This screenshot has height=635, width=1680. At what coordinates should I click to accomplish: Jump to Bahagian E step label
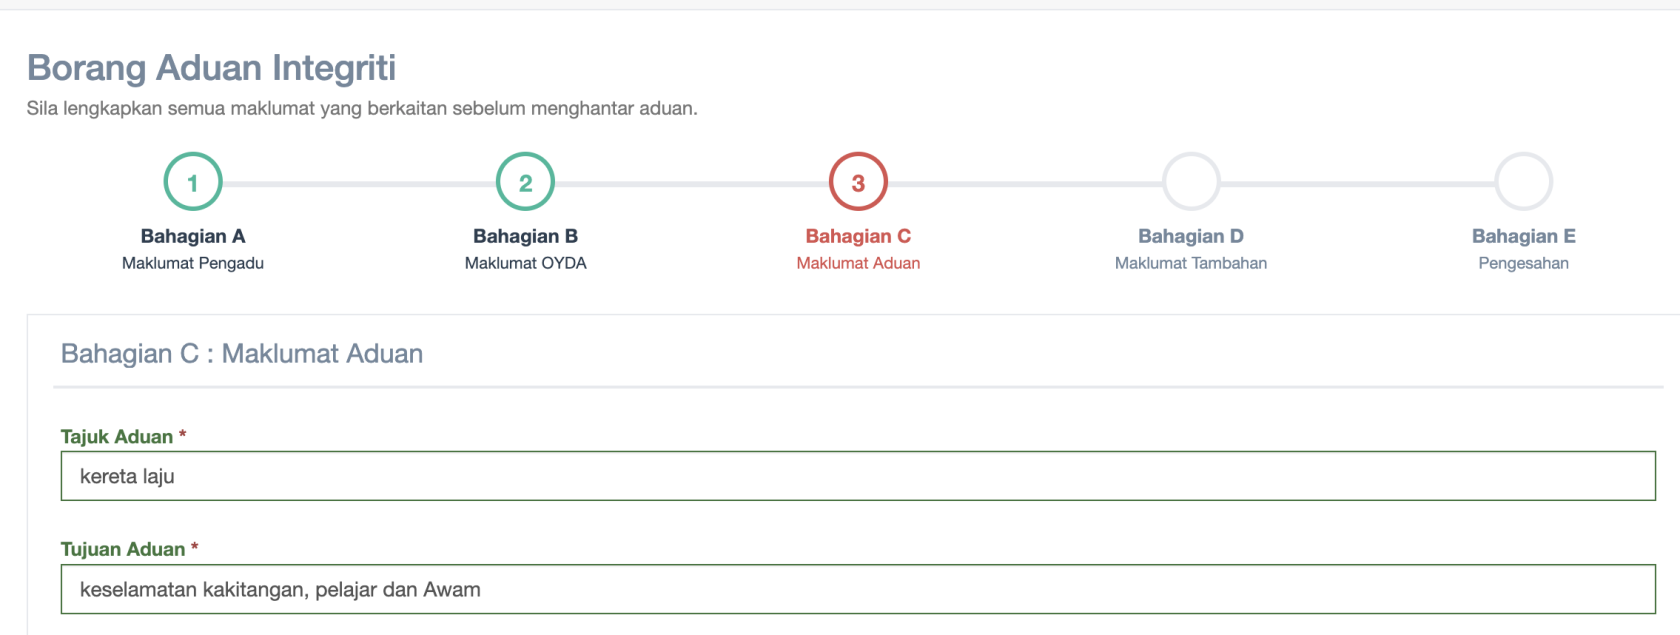click(1524, 236)
